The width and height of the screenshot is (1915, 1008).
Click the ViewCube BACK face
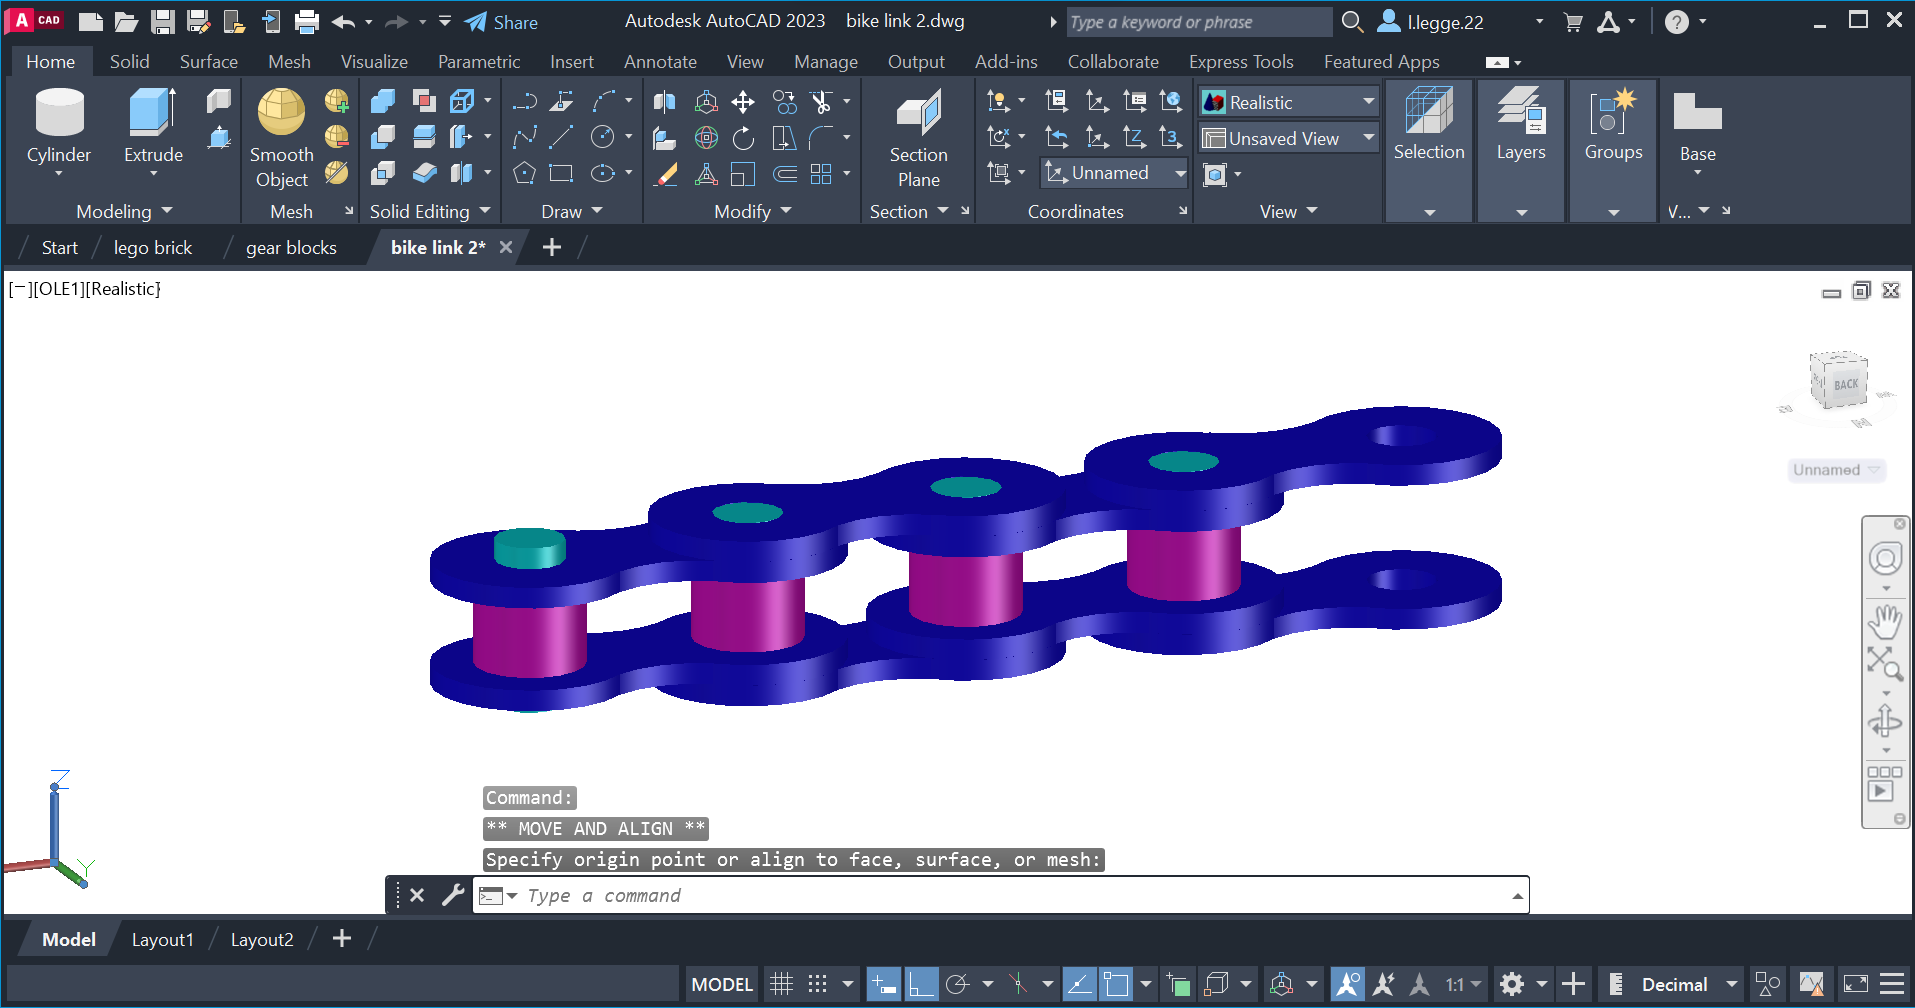(x=1844, y=384)
